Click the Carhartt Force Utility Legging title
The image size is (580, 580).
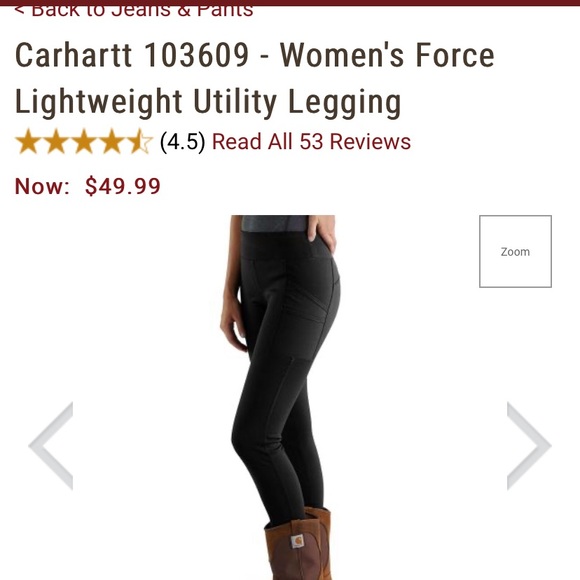pos(254,78)
